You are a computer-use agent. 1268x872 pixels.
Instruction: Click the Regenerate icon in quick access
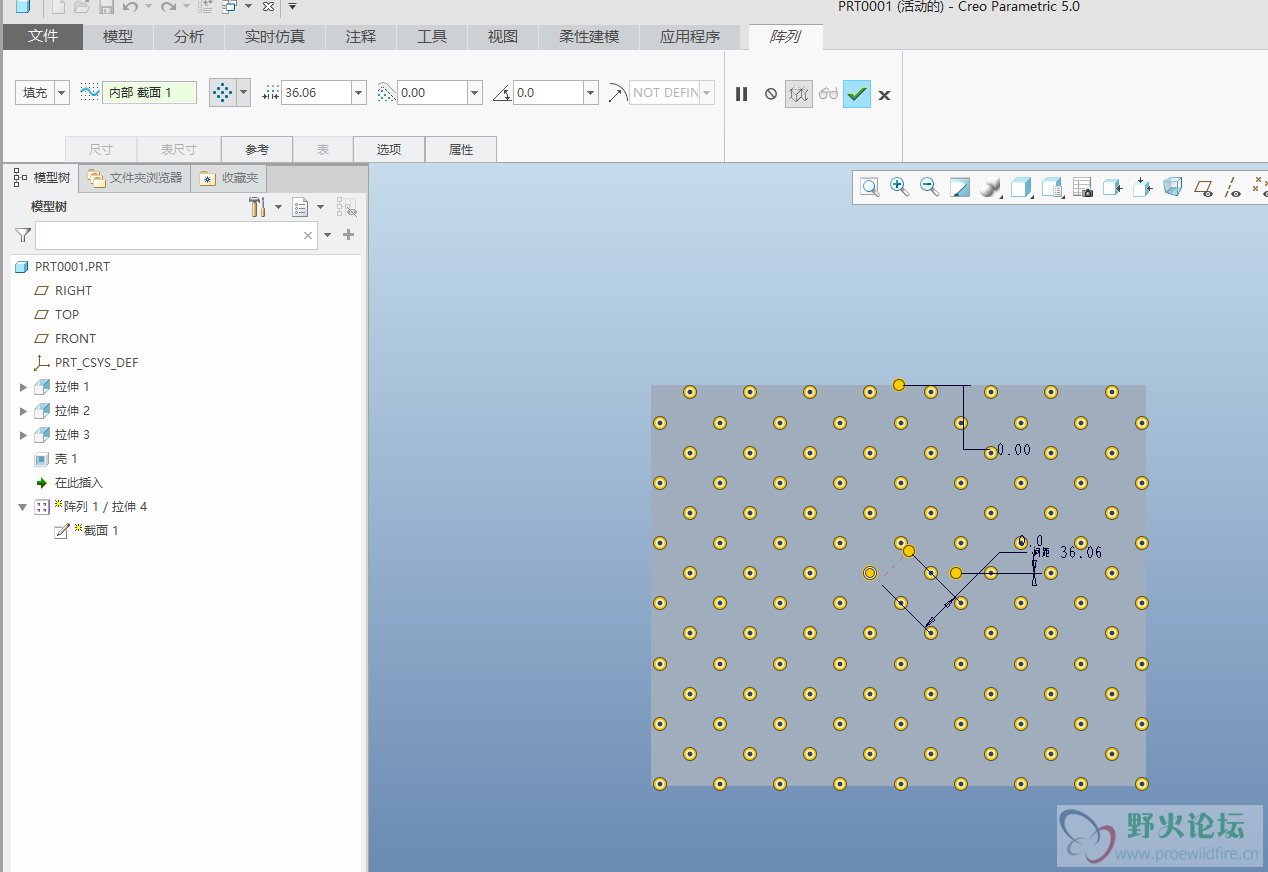tap(205, 7)
